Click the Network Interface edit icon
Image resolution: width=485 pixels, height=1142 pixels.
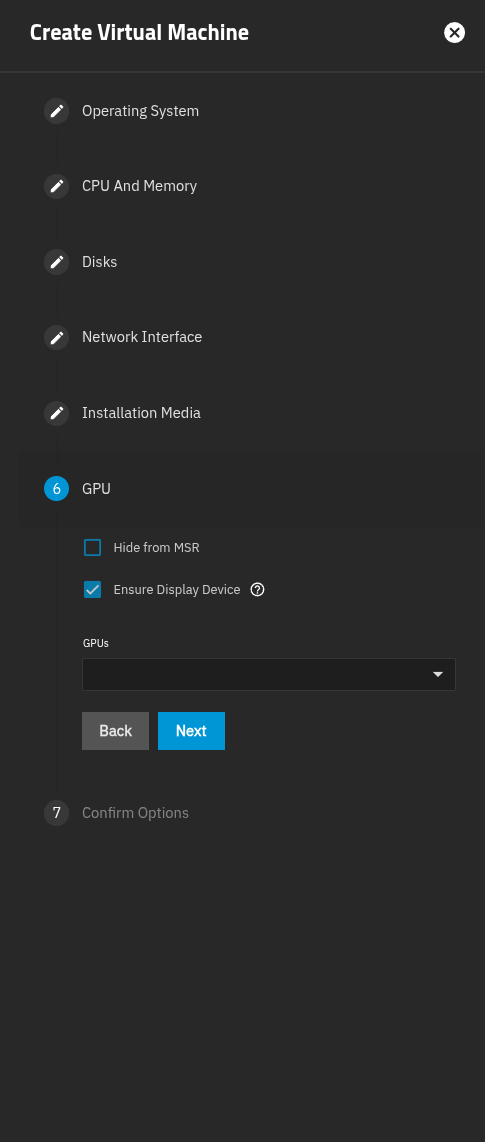coord(57,337)
